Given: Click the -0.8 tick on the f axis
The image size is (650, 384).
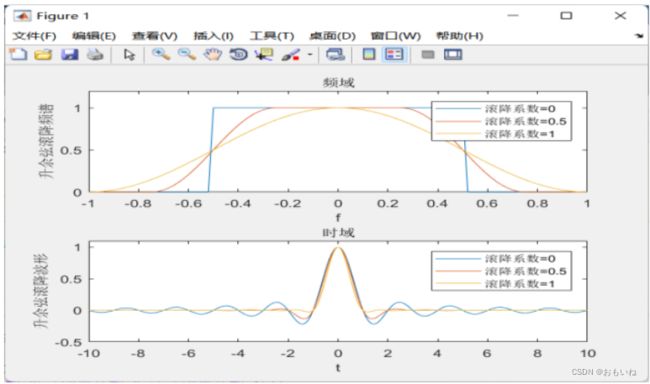Looking at the screenshot, I should pyautogui.click(x=138, y=204).
